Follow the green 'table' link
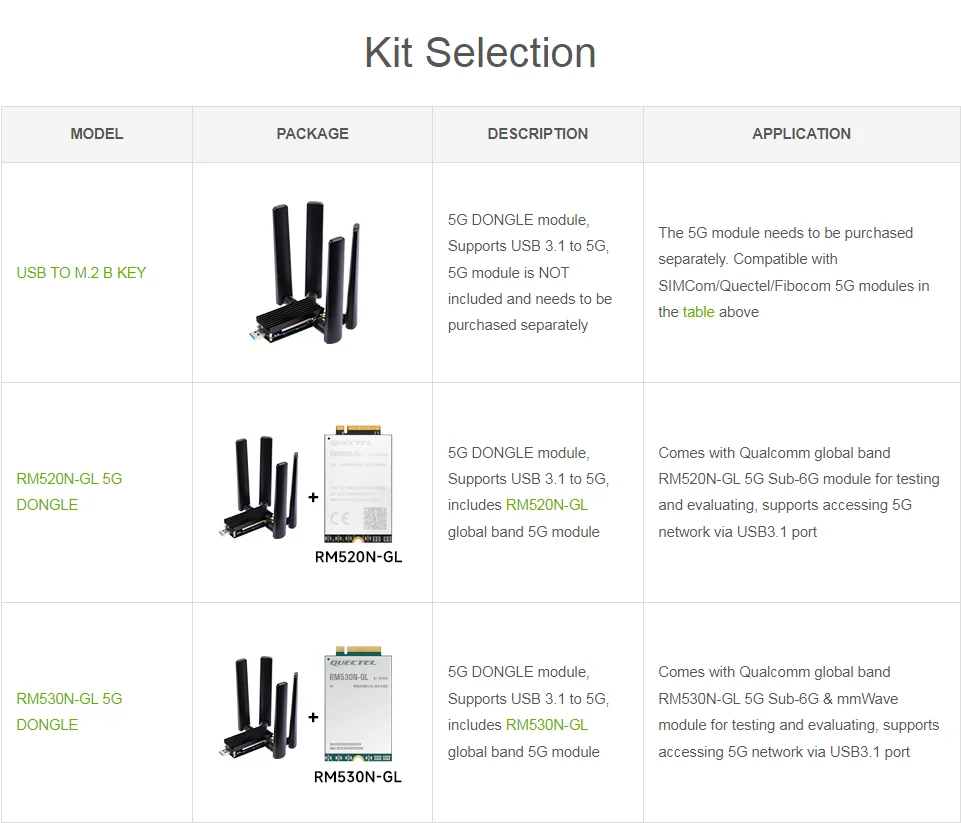Image resolution: width=961 pixels, height=823 pixels. click(x=699, y=312)
